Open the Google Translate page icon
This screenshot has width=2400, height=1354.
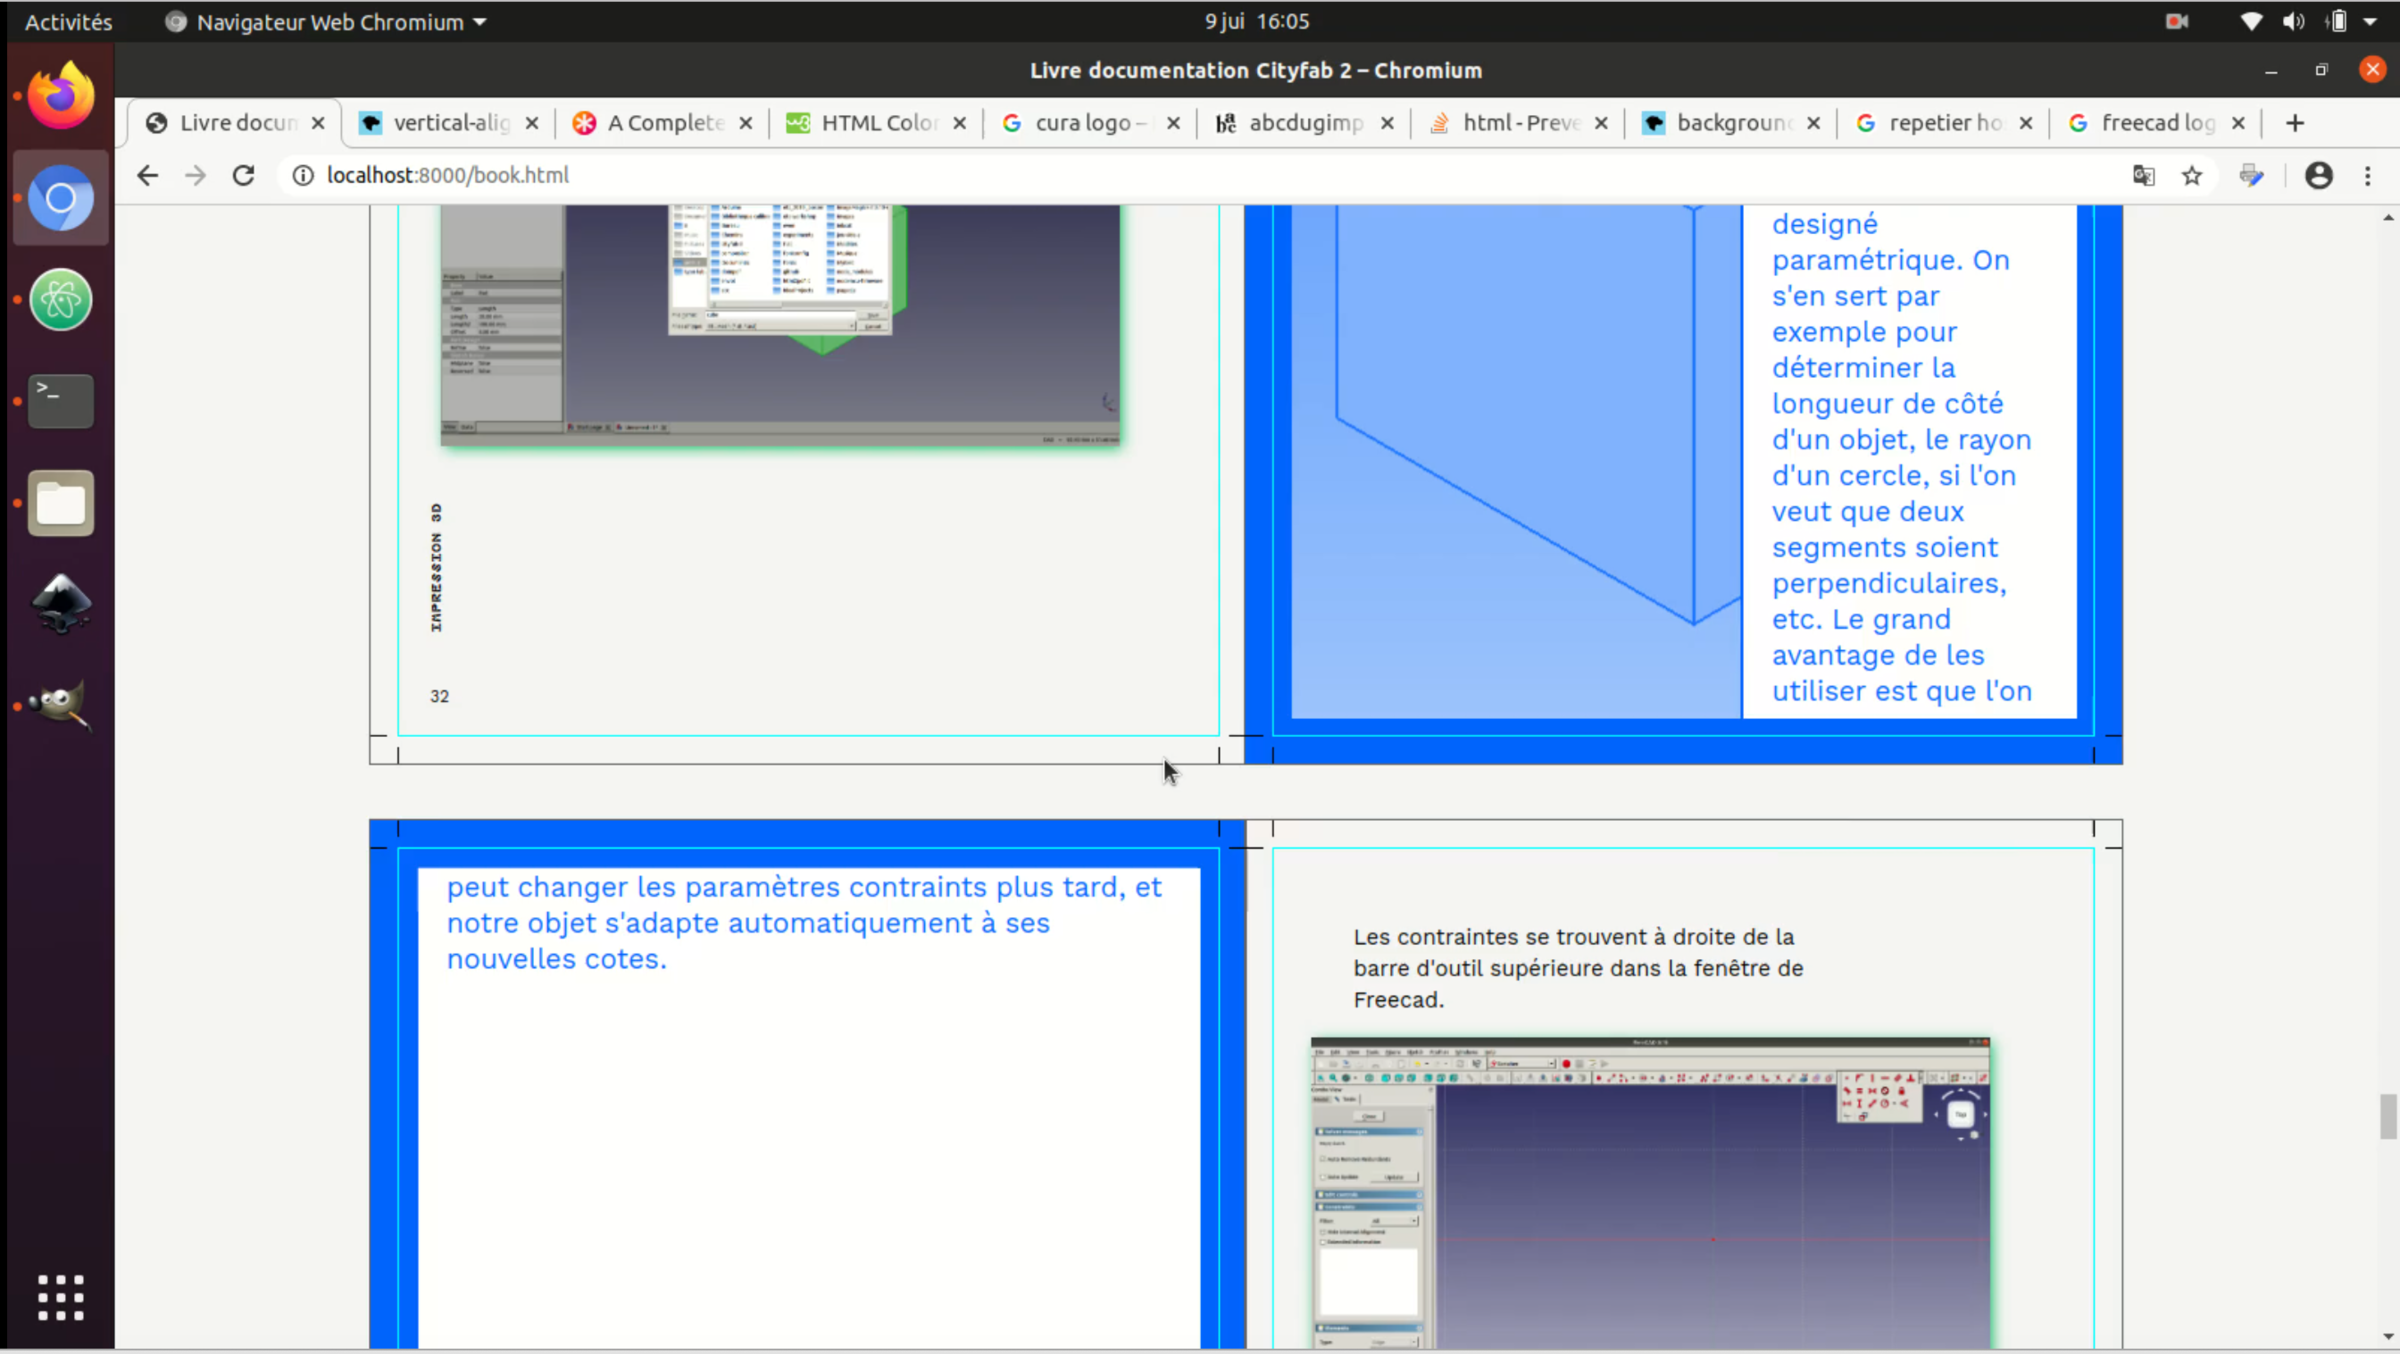point(2143,175)
